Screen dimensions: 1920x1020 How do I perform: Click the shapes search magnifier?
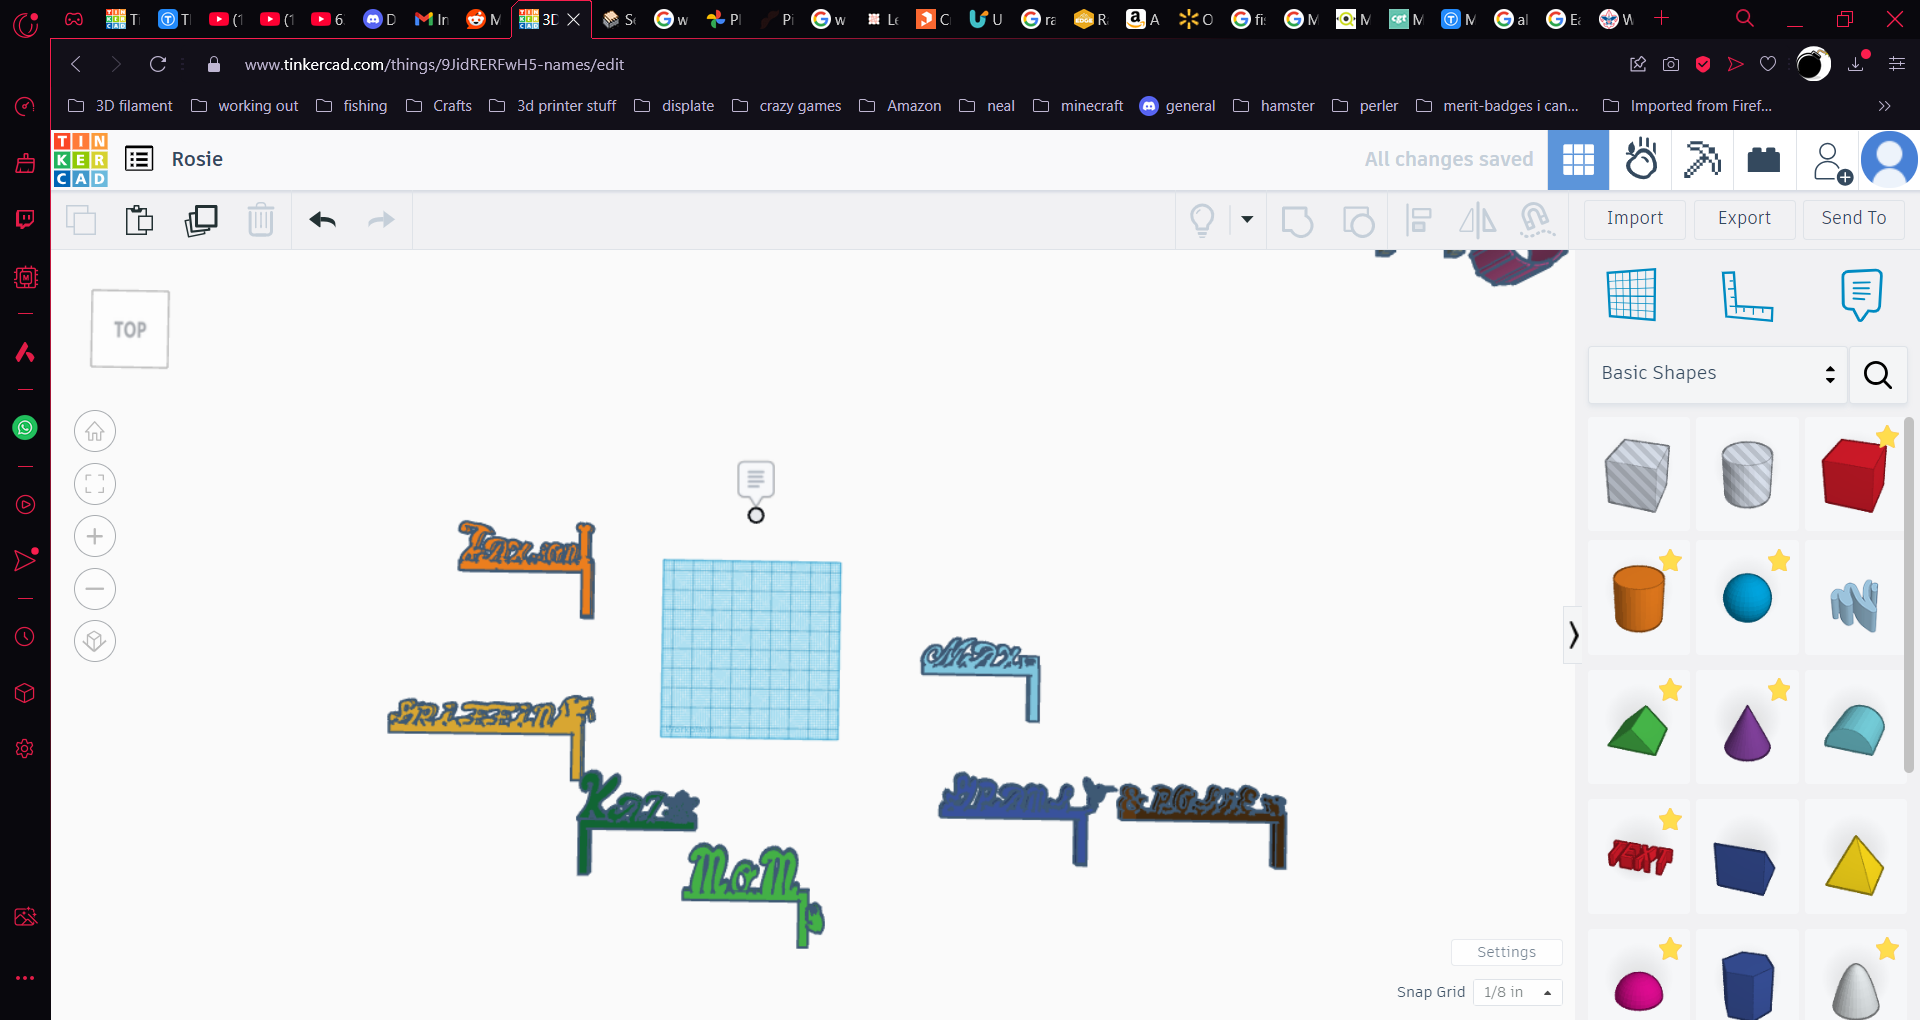(1877, 374)
